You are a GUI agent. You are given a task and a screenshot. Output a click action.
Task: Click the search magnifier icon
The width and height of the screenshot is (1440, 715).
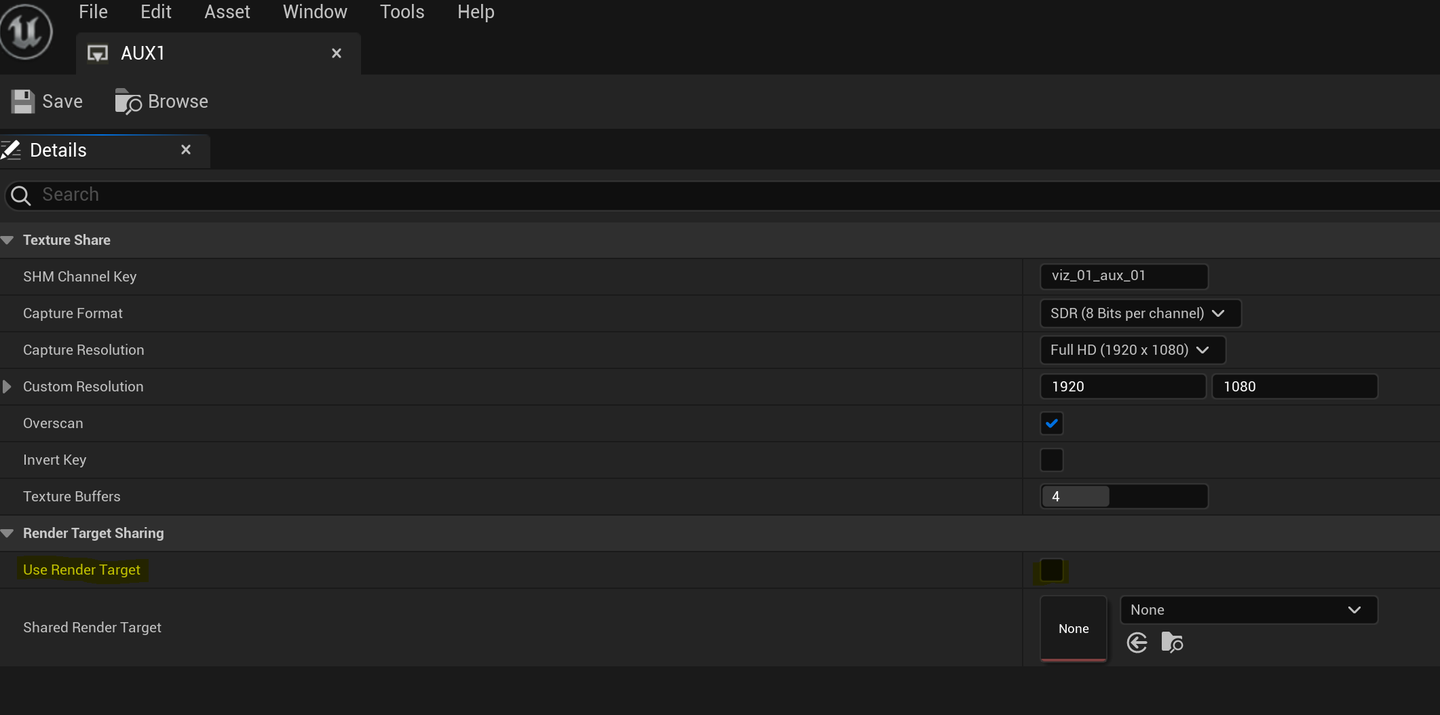(20, 195)
